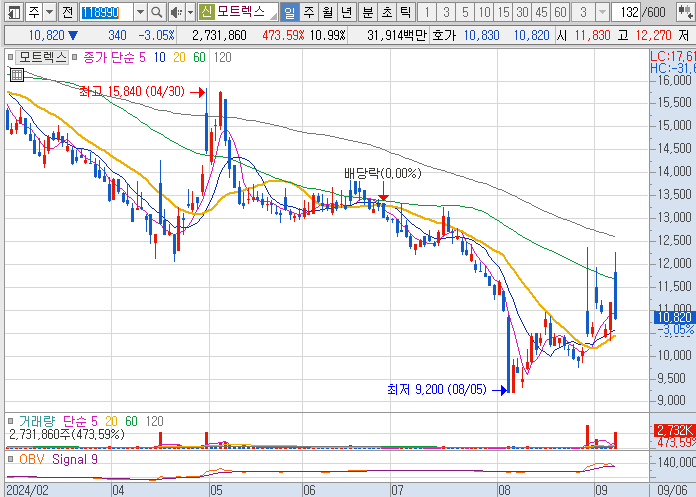Choose the 5 interval button

(465, 12)
